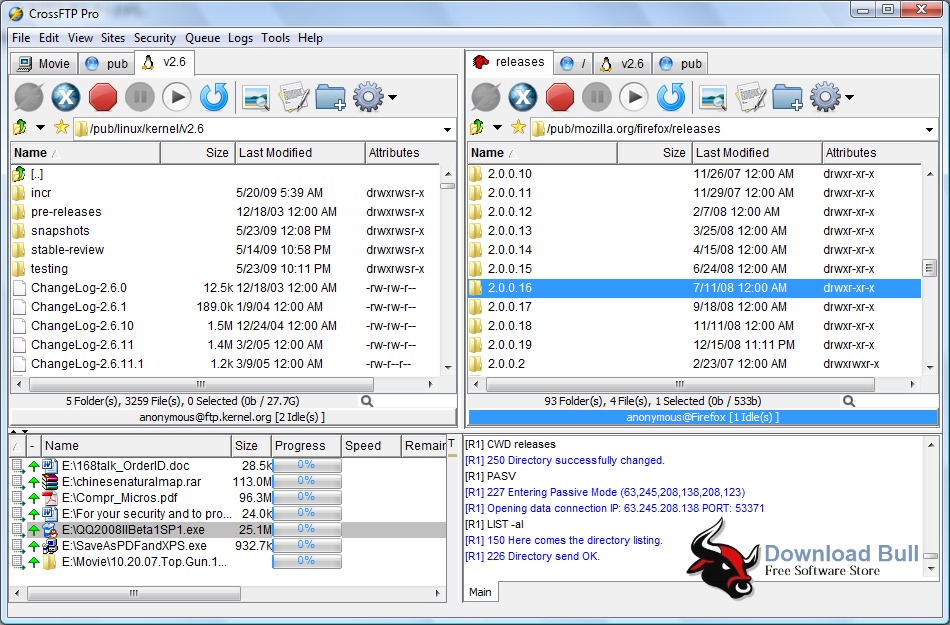This screenshot has height=625, width=950.
Task: Click the progress bar for E:\Compr_Micros.pdf
Action: coord(307,497)
